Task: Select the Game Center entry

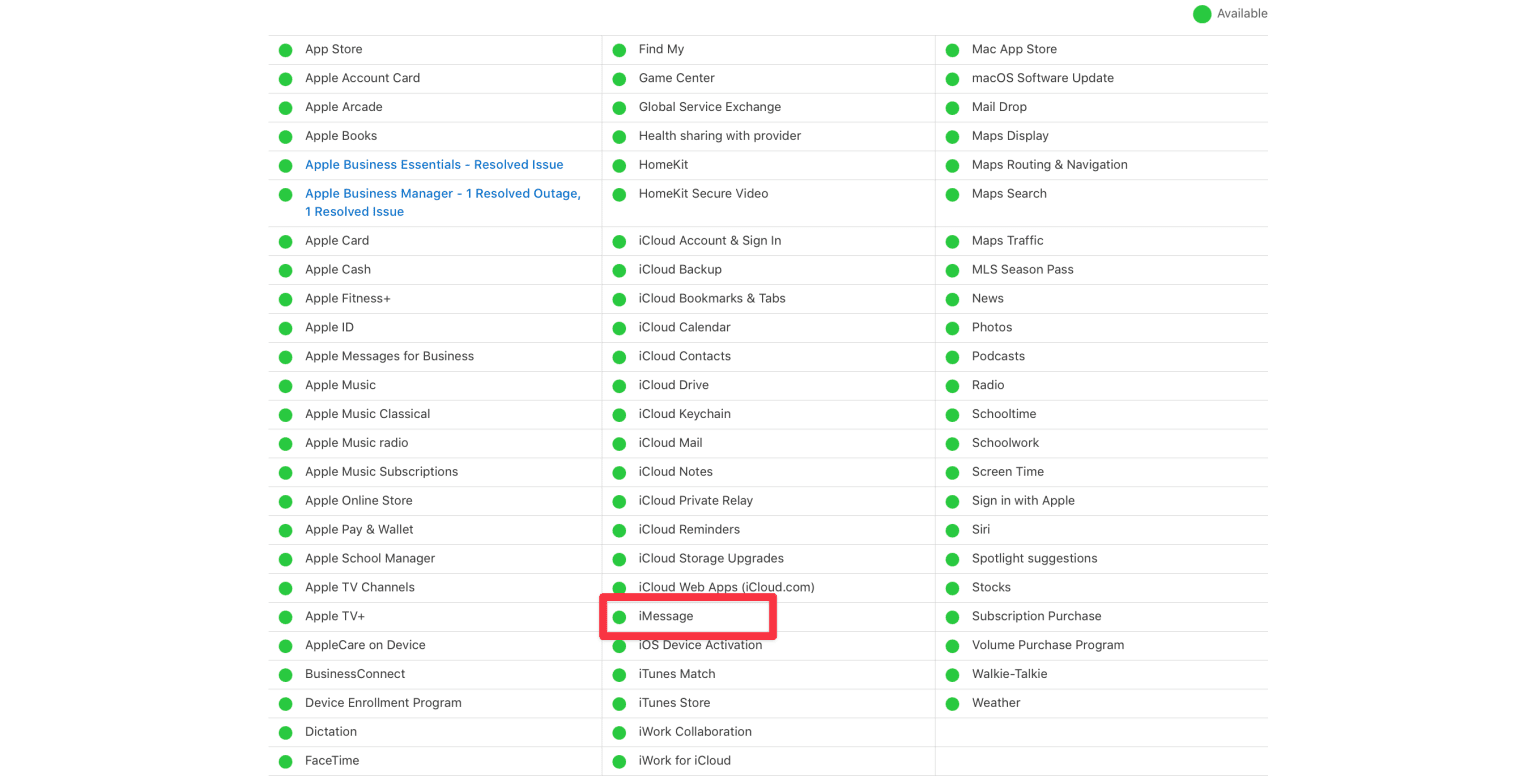Action: (676, 77)
